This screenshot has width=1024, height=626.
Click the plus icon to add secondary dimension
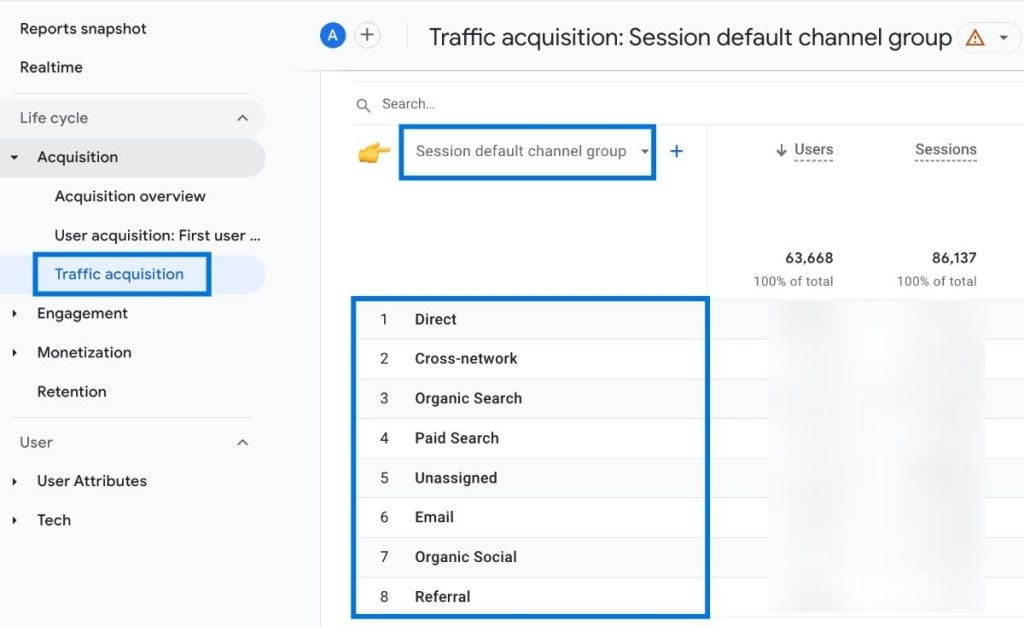676,152
